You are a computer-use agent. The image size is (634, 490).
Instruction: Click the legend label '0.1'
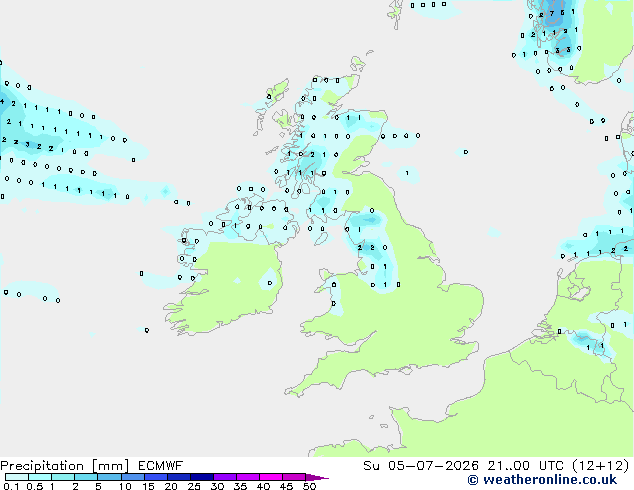(x=11, y=486)
